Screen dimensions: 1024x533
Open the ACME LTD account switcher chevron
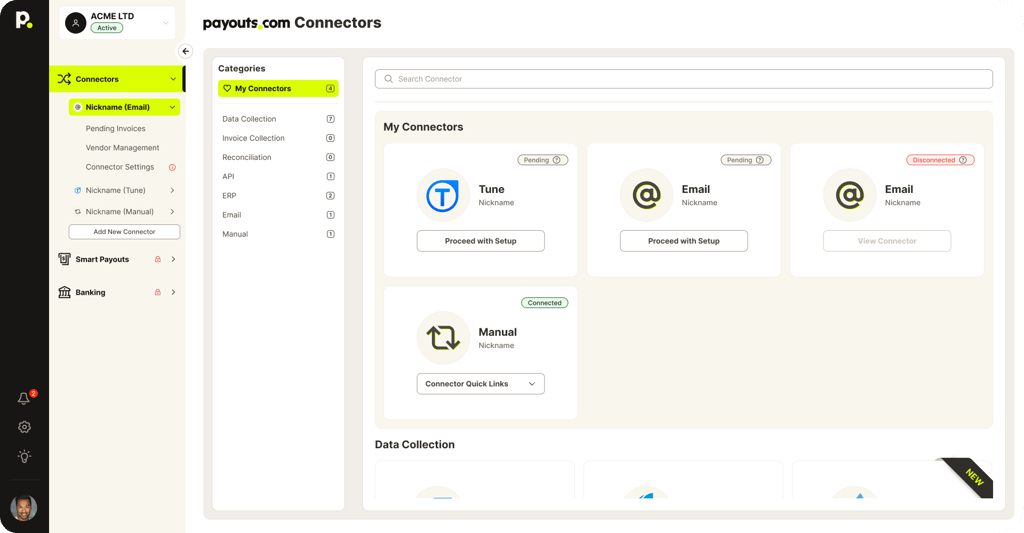tap(166, 23)
